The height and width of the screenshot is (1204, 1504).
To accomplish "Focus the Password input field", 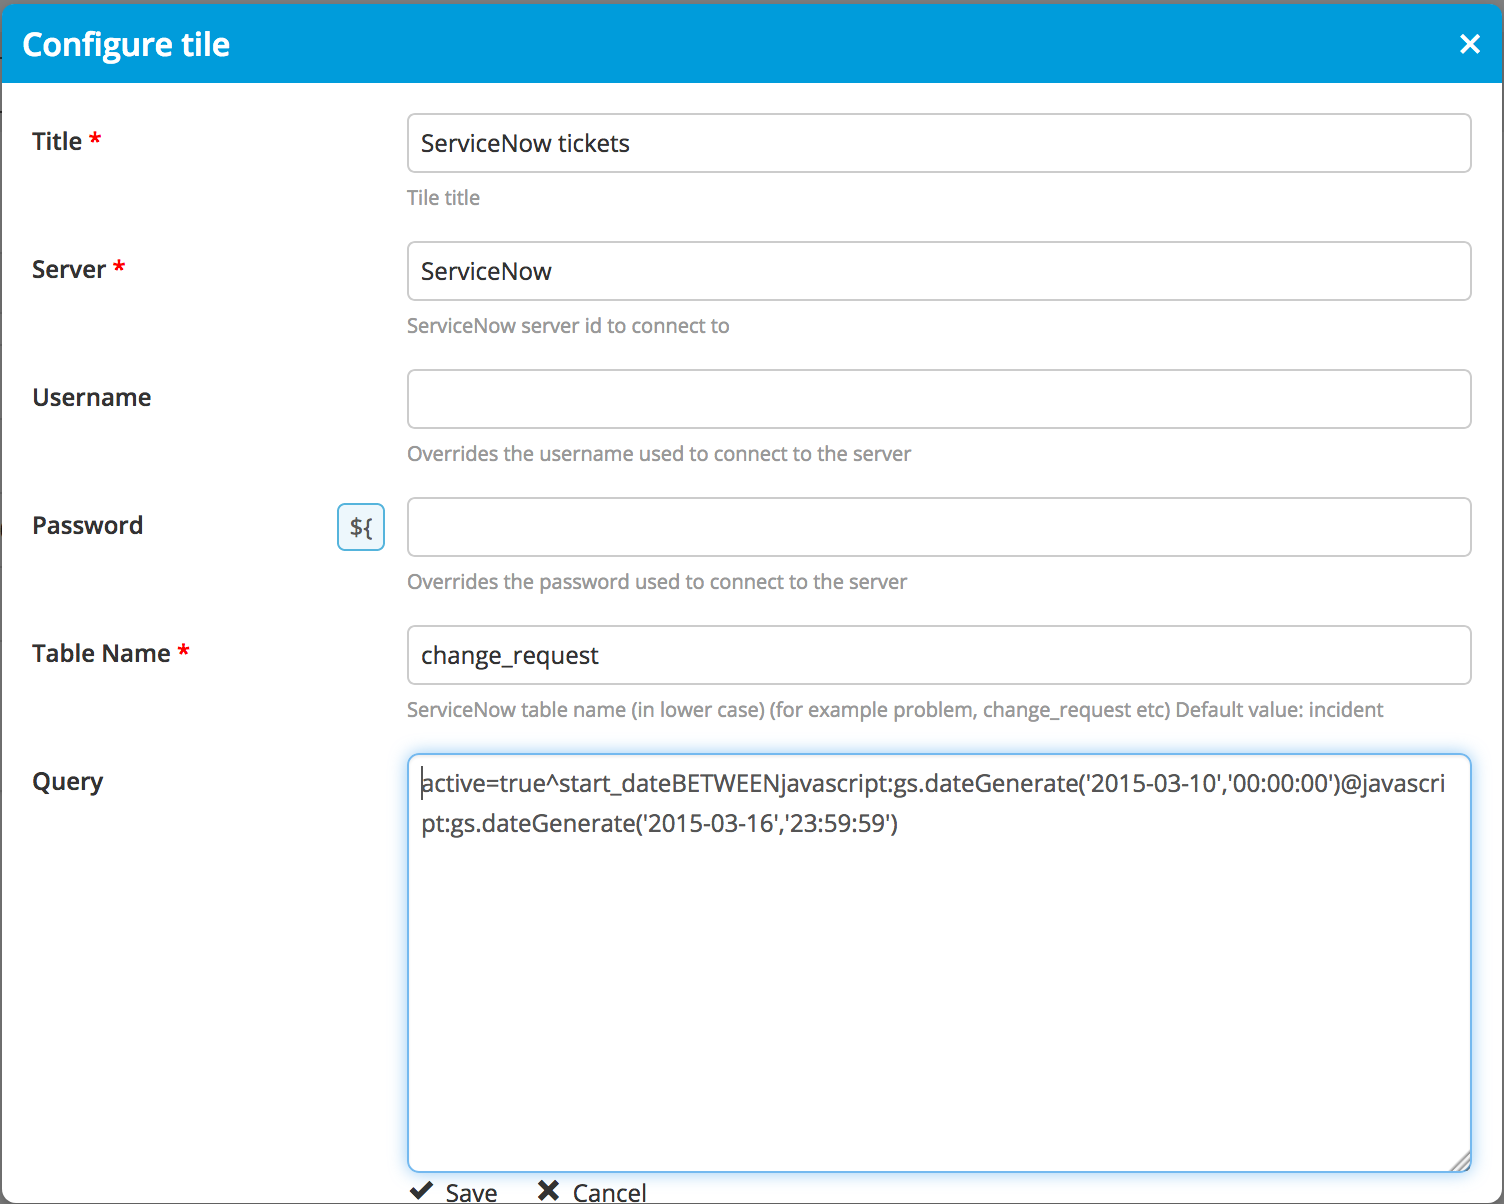I will coord(939,527).
